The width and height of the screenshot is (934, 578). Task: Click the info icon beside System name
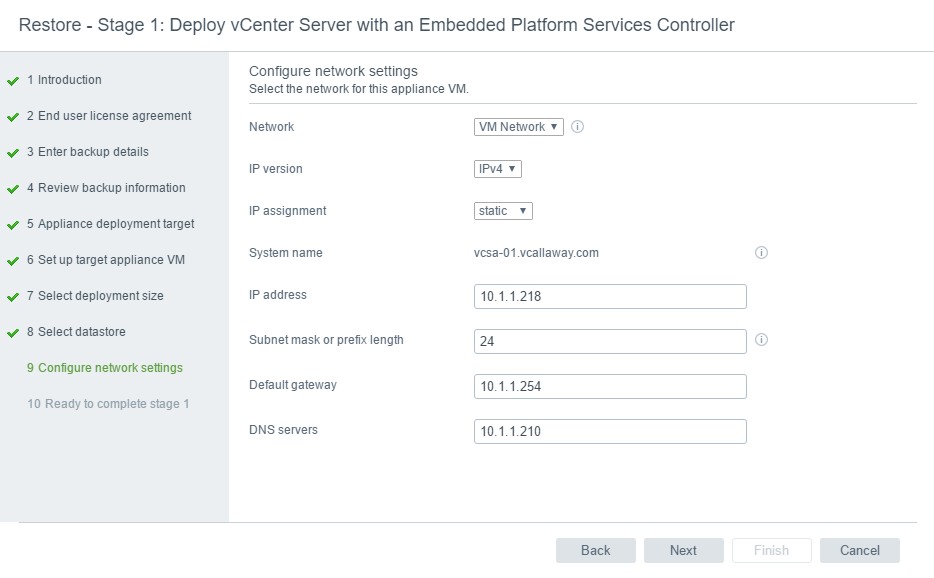tap(761, 253)
